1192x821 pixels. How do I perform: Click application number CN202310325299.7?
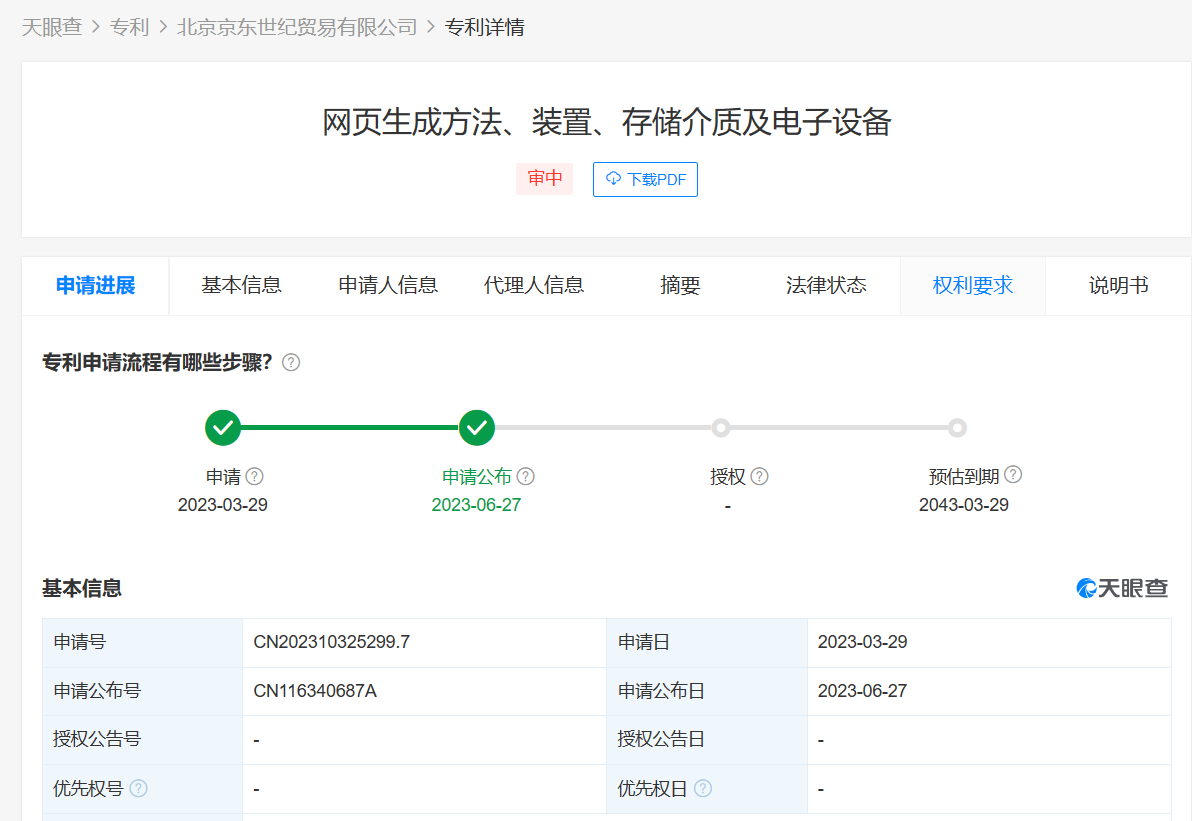tap(331, 642)
